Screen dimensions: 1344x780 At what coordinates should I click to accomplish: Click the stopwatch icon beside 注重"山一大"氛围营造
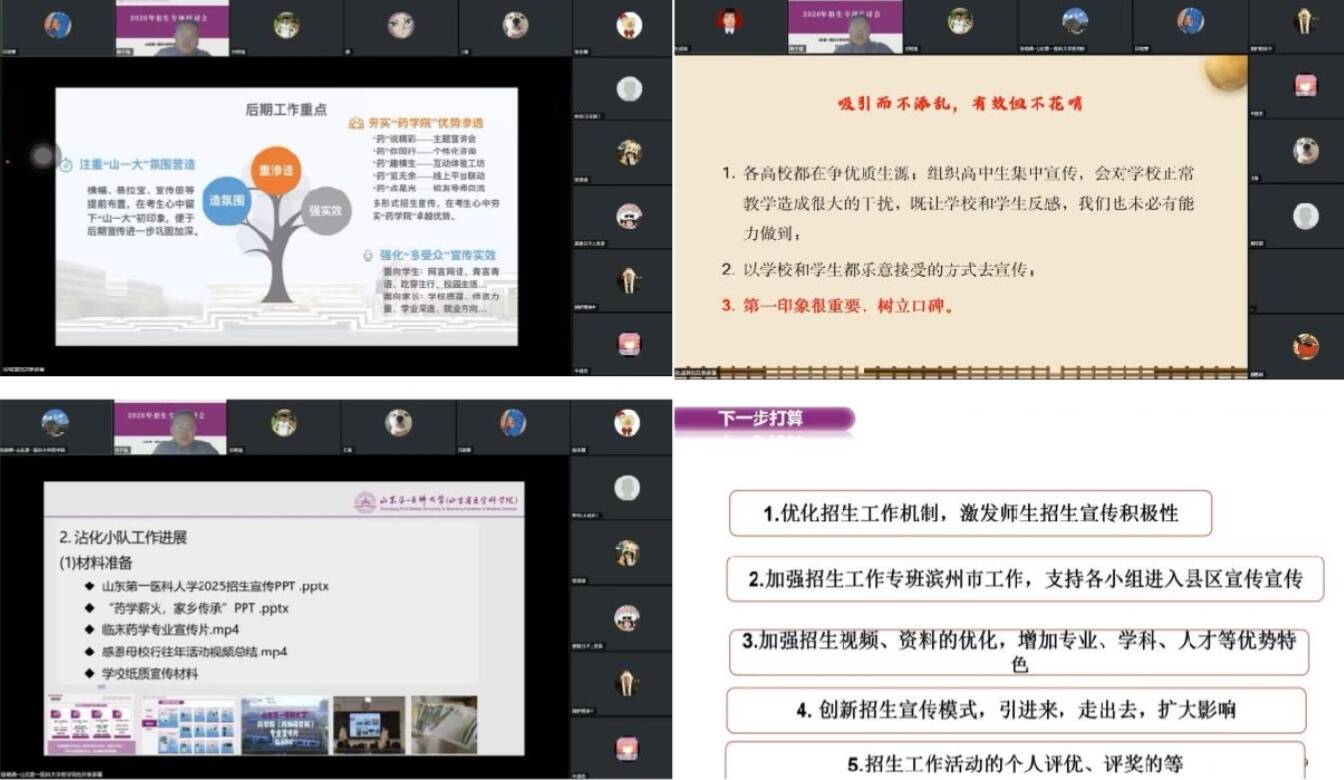[x=67, y=165]
